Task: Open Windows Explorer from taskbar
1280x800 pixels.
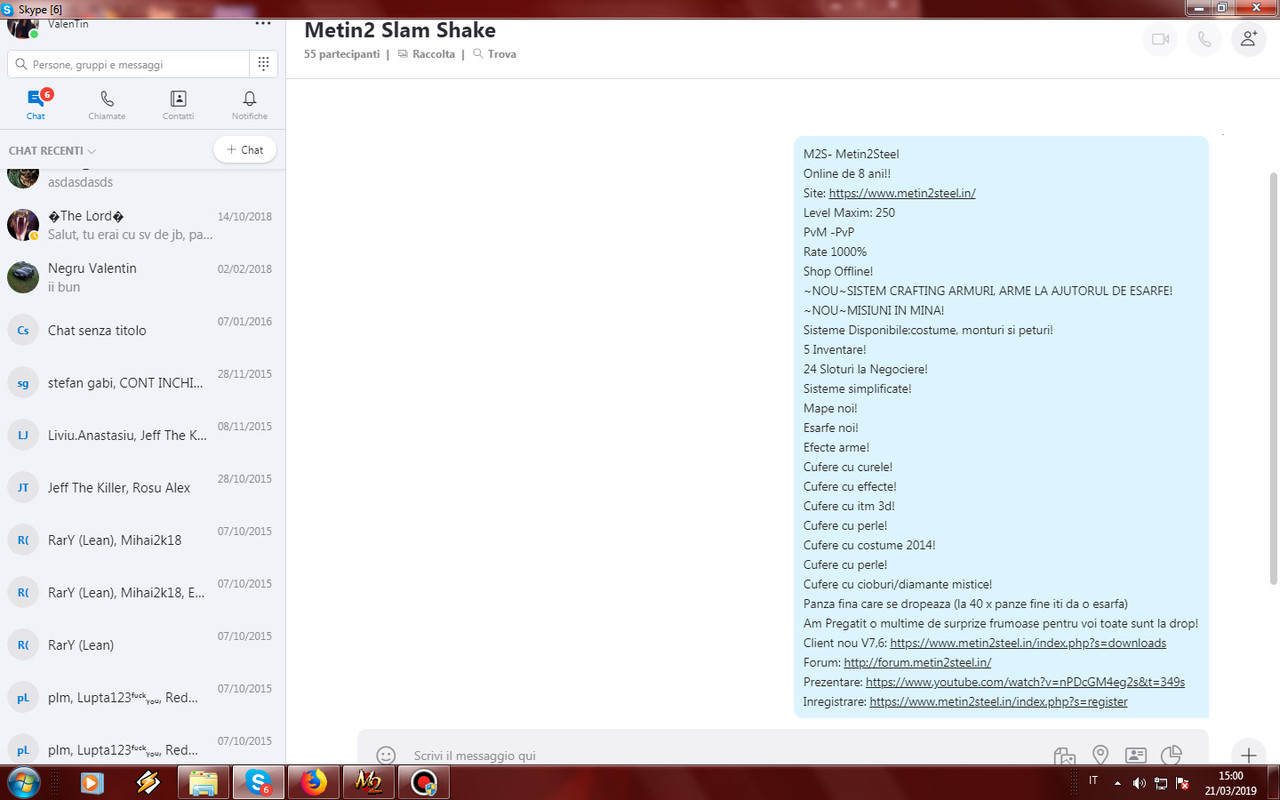Action: click(x=203, y=782)
